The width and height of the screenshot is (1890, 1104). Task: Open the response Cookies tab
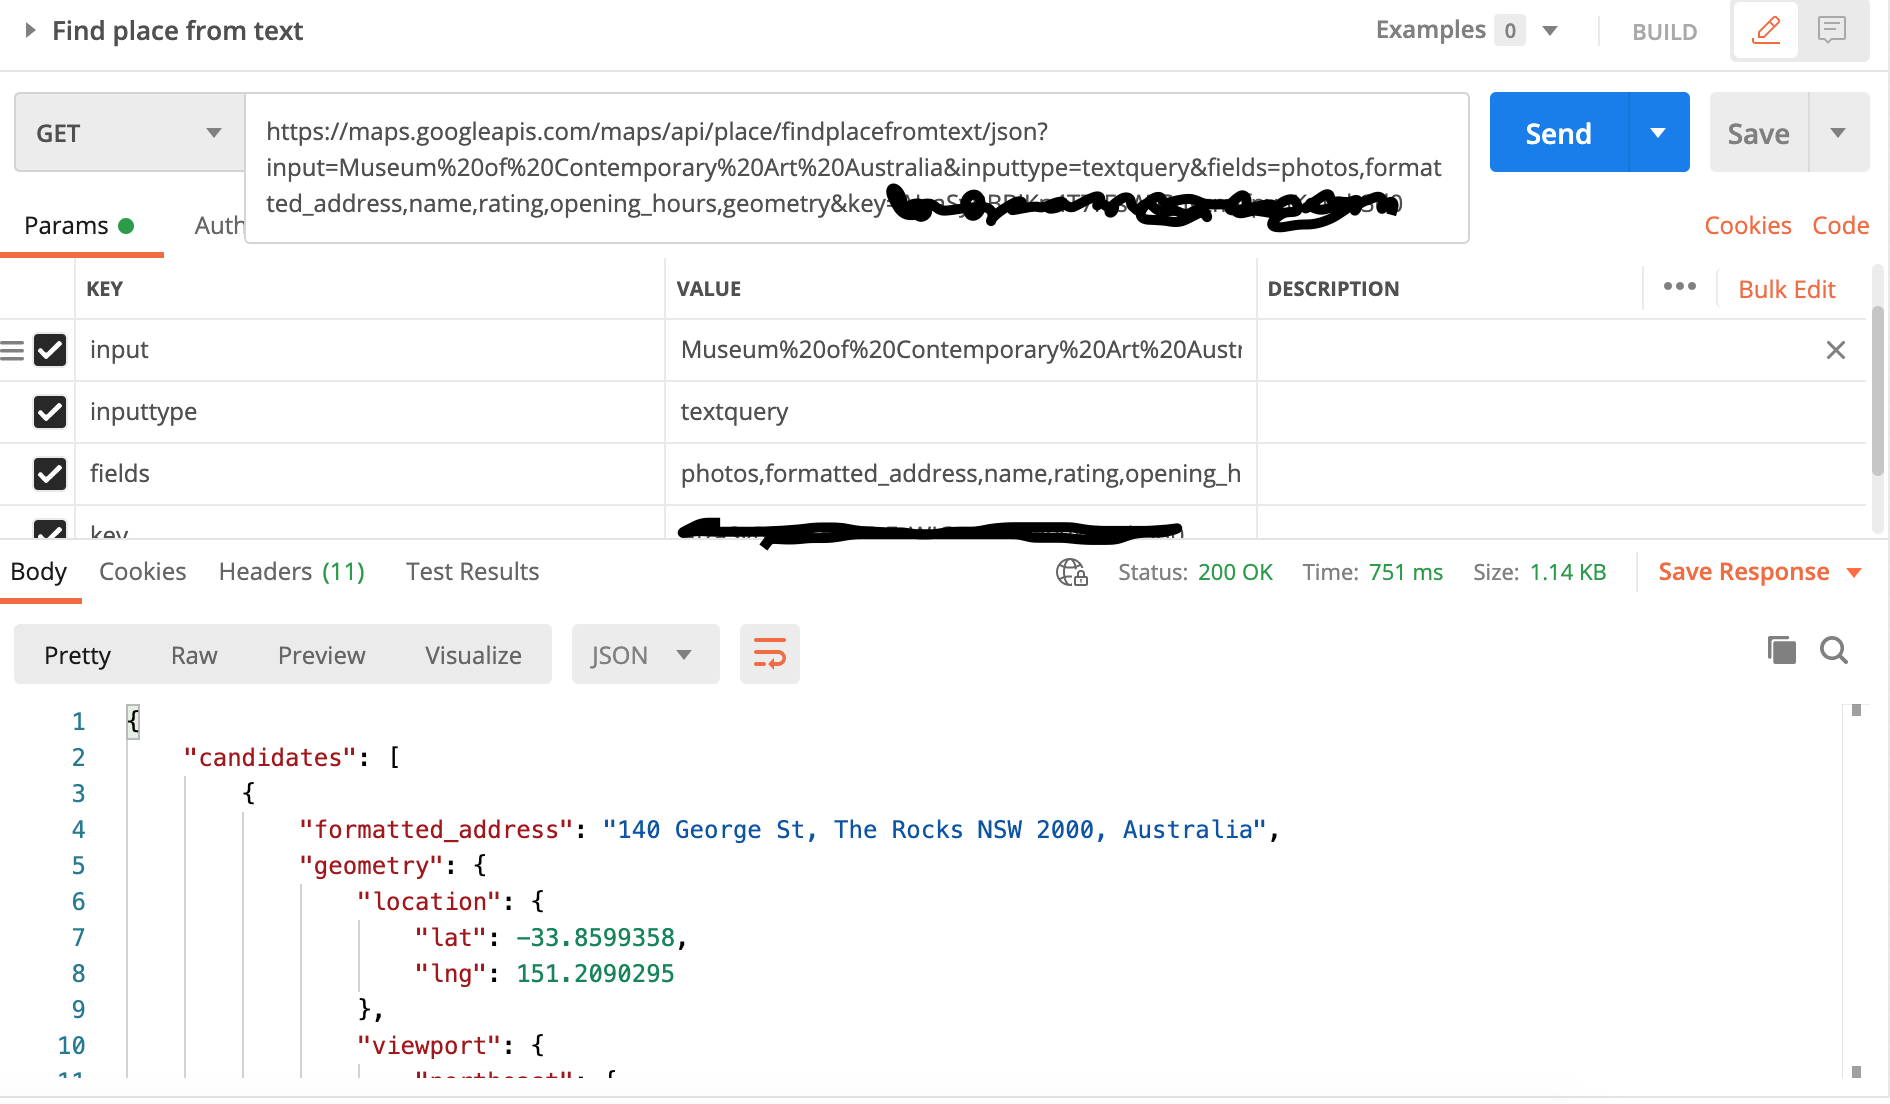[143, 572]
